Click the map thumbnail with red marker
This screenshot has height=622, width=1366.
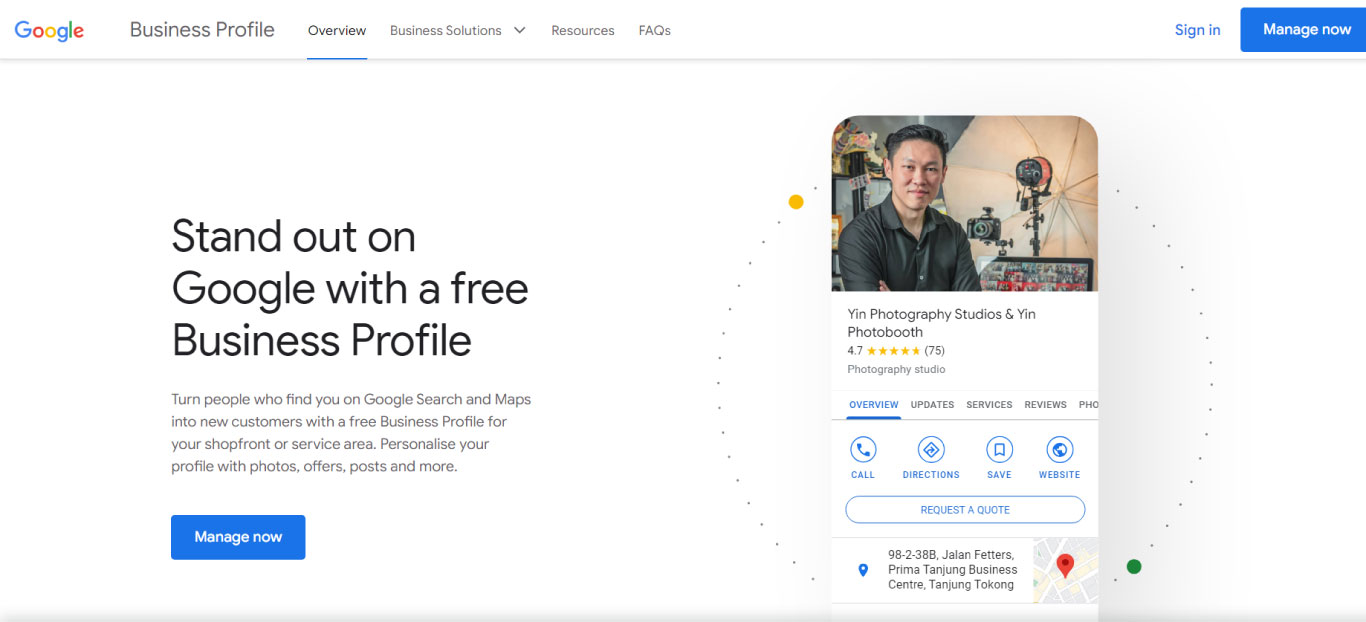pyautogui.click(x=1065, y=570)
